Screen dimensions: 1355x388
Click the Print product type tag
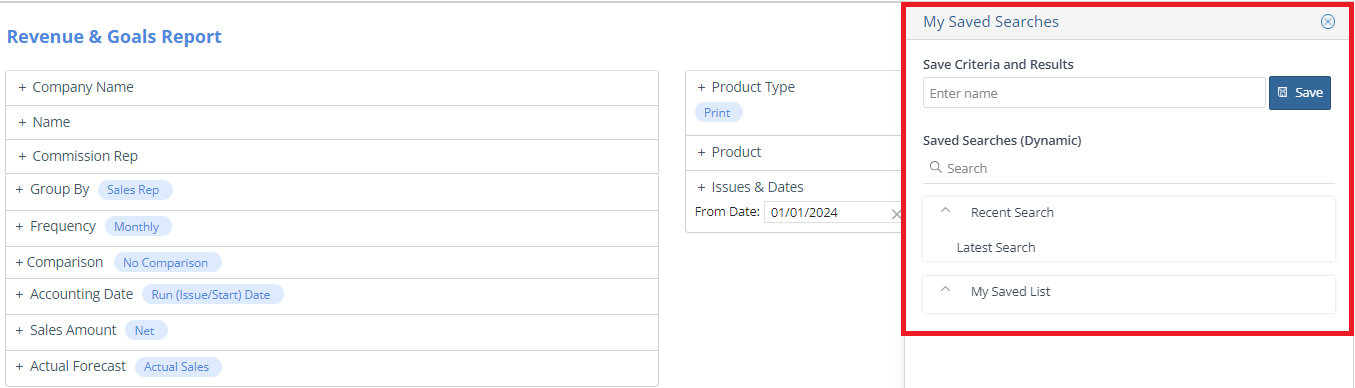(718, 113)
